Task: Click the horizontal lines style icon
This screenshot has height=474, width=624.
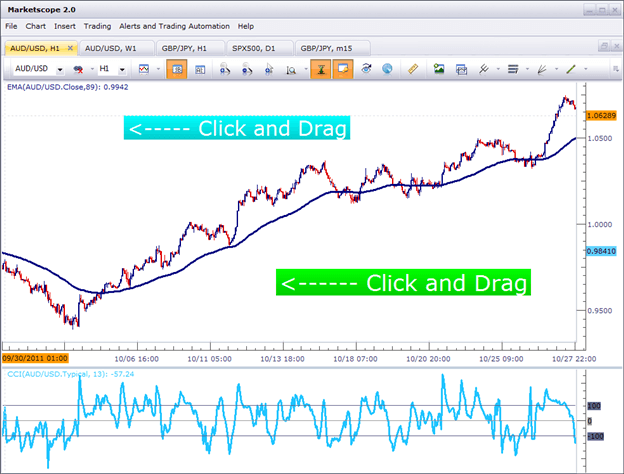Action: click(512, 69)
